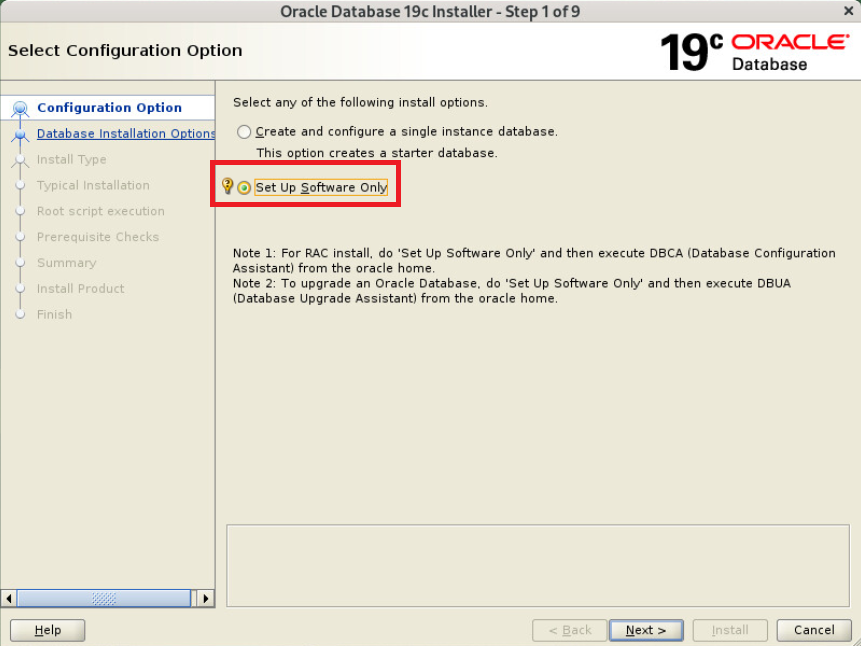Click the 'This option creates a starter database' text
861x646 pixels.
377,153
